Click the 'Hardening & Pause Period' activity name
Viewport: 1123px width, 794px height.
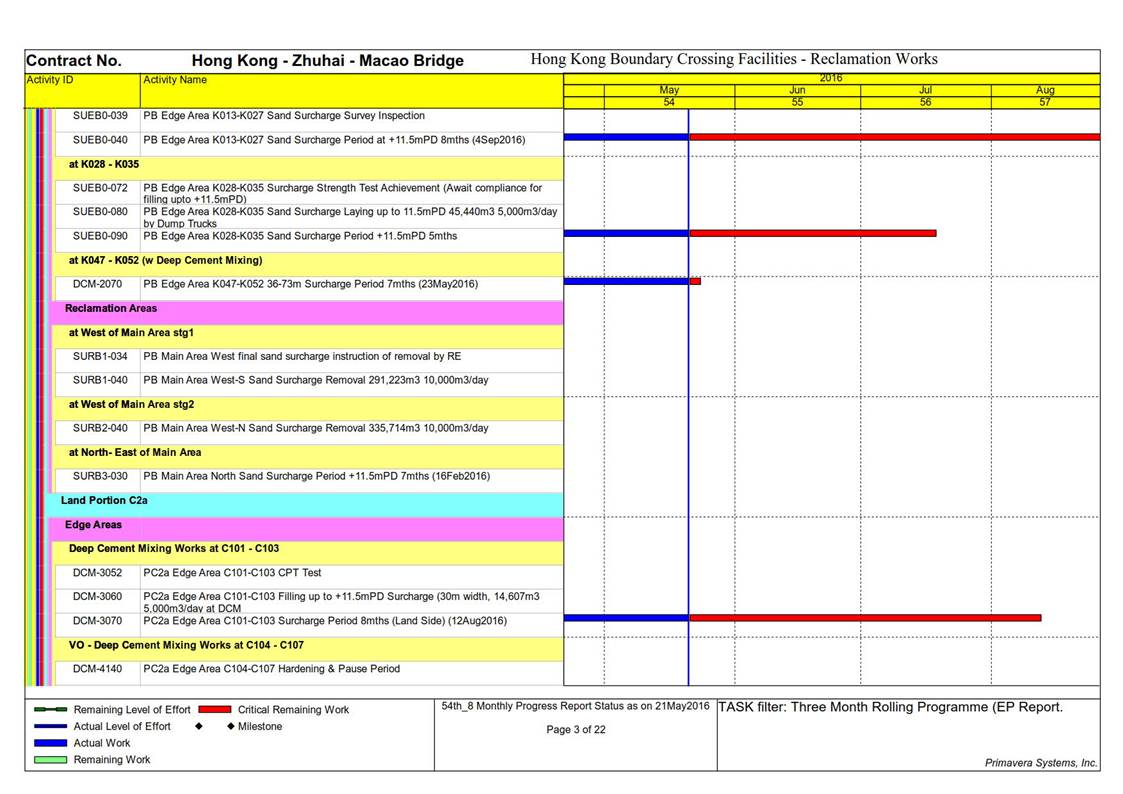[x=271, y=669]
